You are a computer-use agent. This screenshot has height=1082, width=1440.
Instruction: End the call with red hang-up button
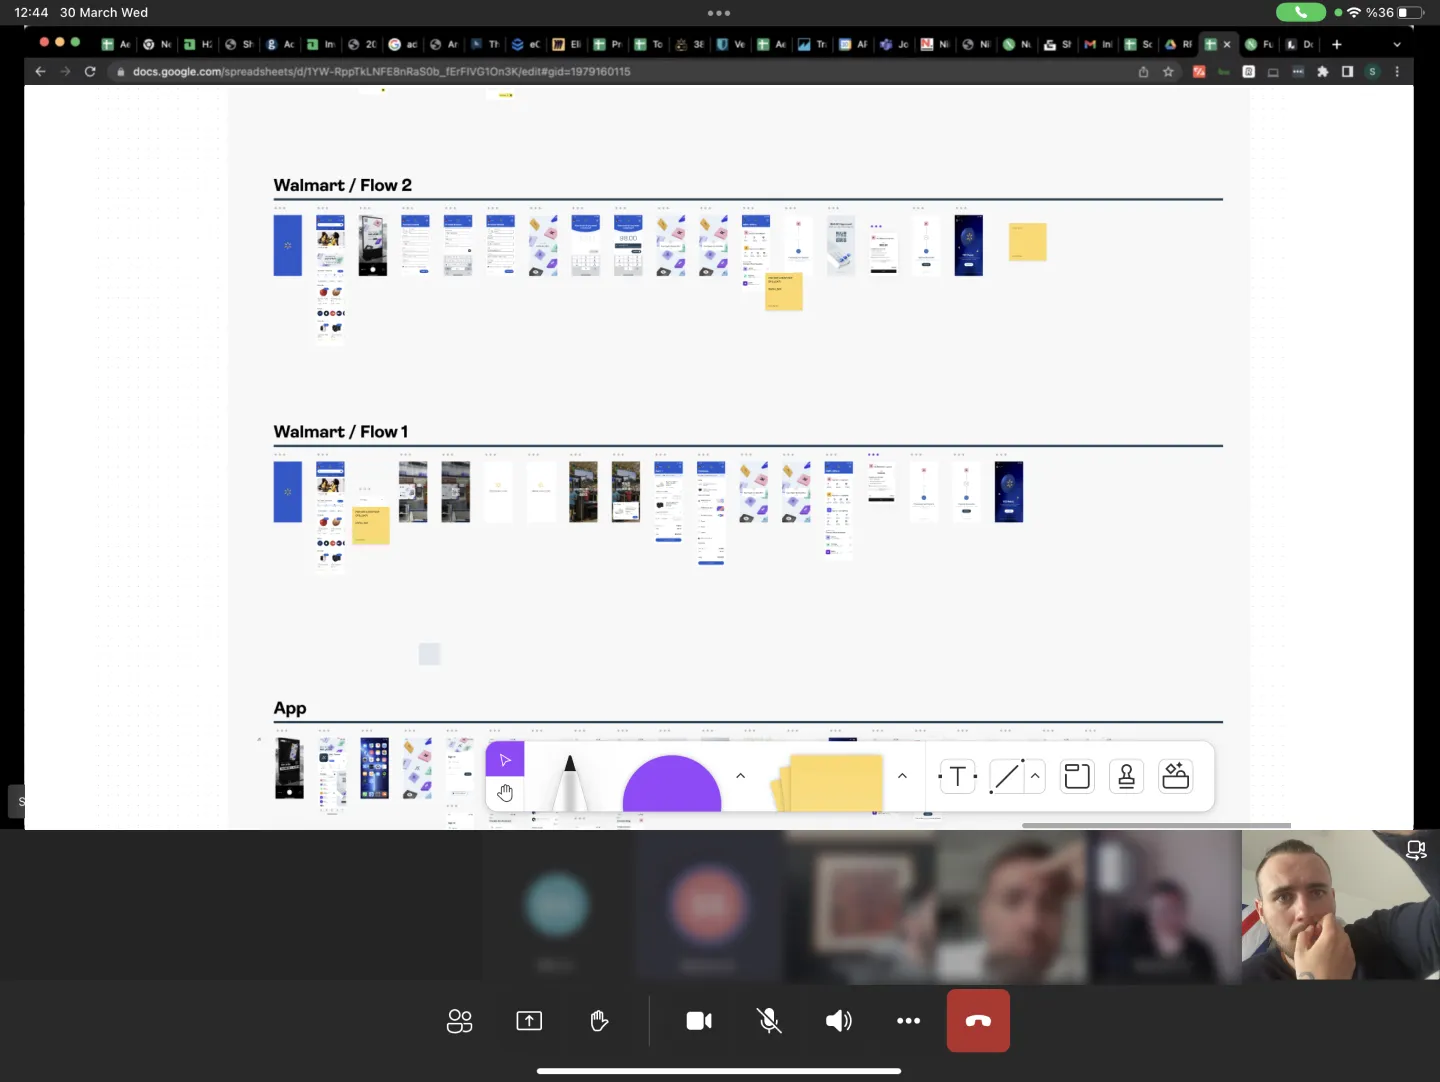(978, 1021)
